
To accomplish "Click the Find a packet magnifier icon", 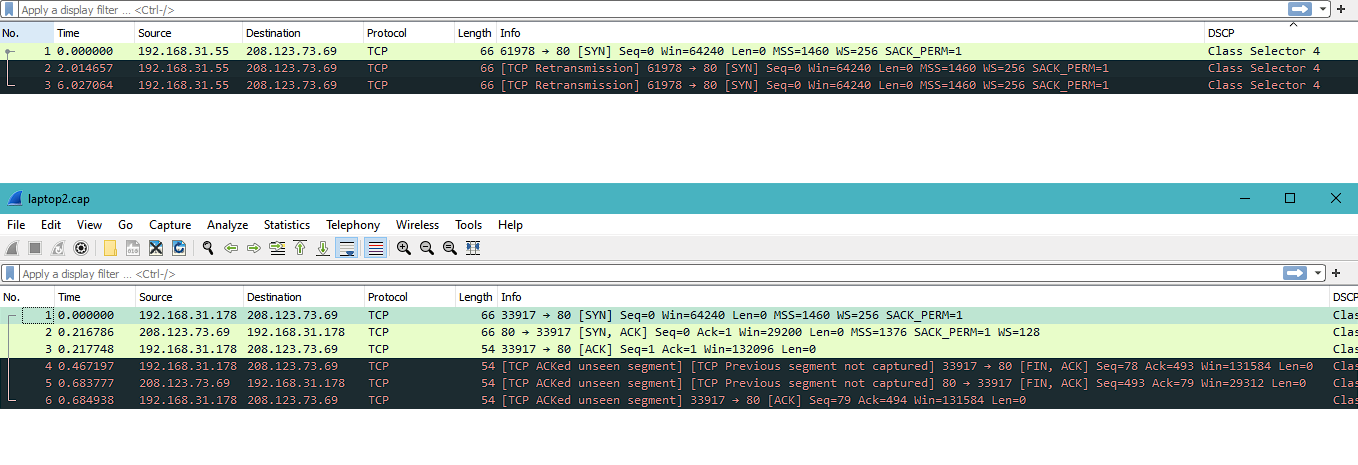I will pyautogui.click(x=208, y=248).
